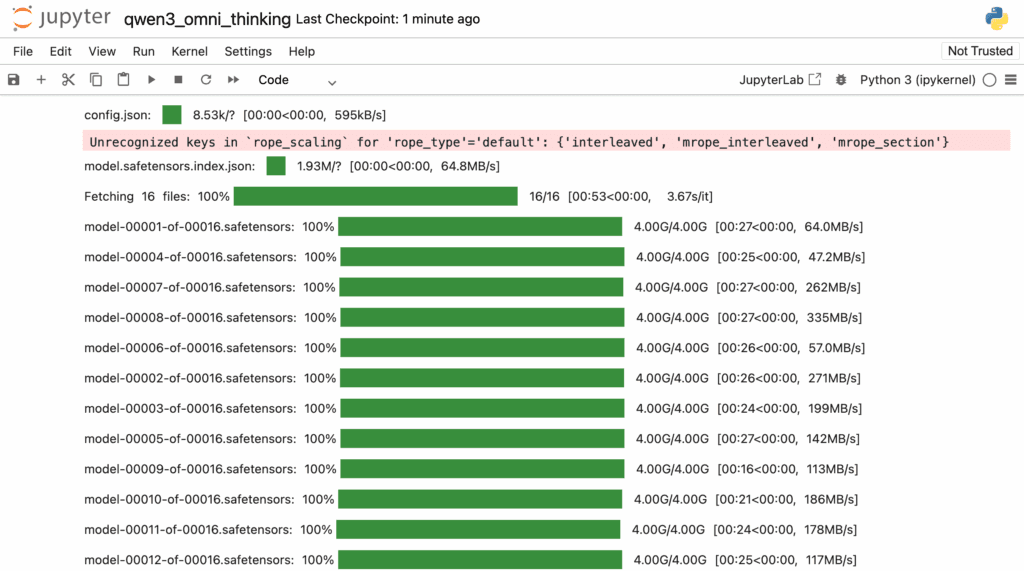Save the notebook with the floppy disk icon

tap(14, 80)
